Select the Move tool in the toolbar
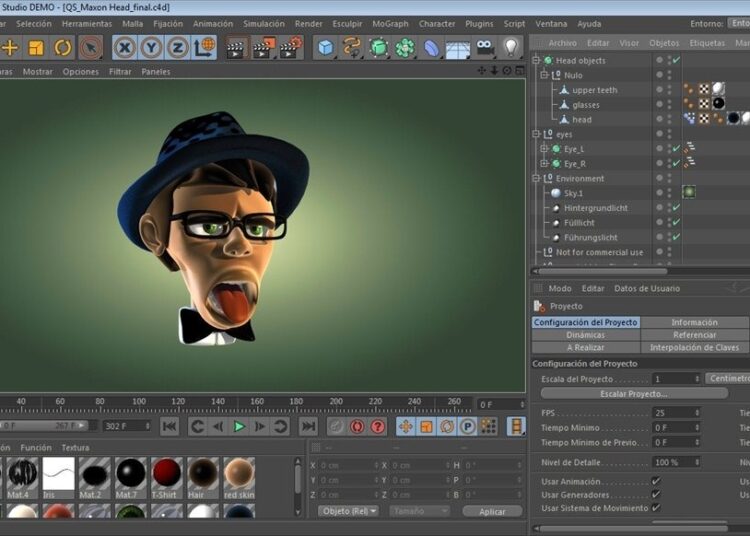 [x=10, y=48]
